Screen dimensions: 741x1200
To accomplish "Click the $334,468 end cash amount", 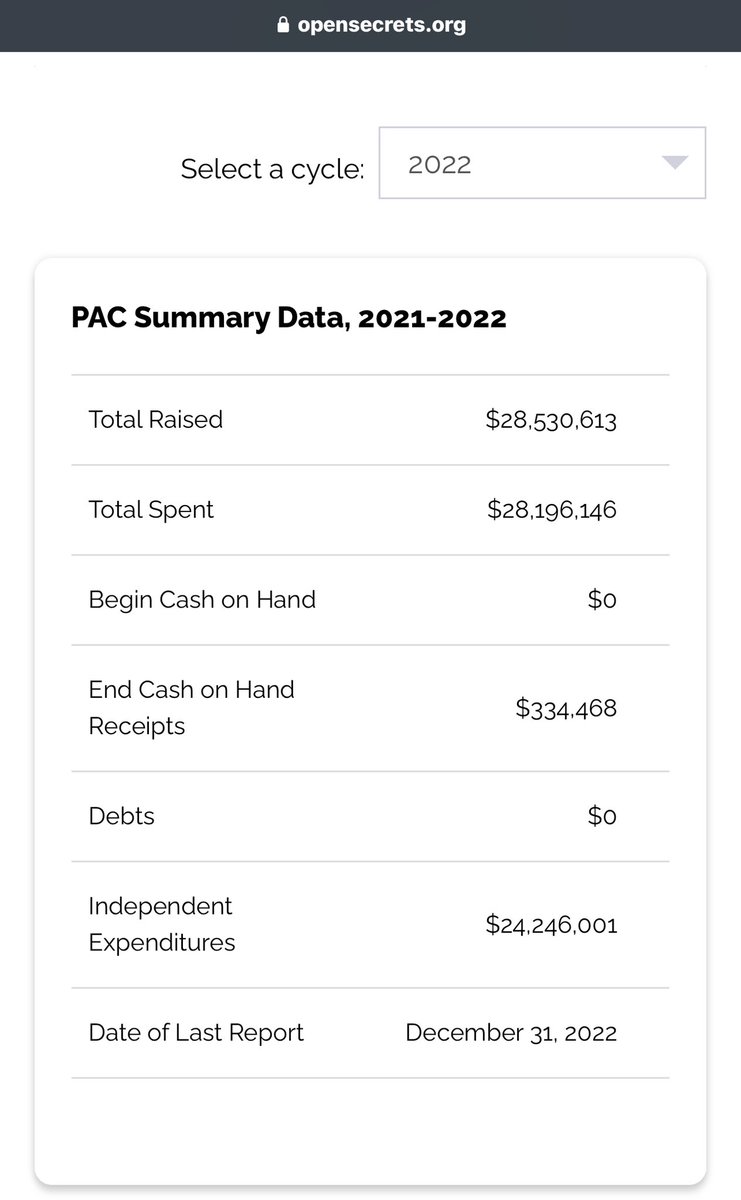I will pyautogui.click(x=566, y=709).
